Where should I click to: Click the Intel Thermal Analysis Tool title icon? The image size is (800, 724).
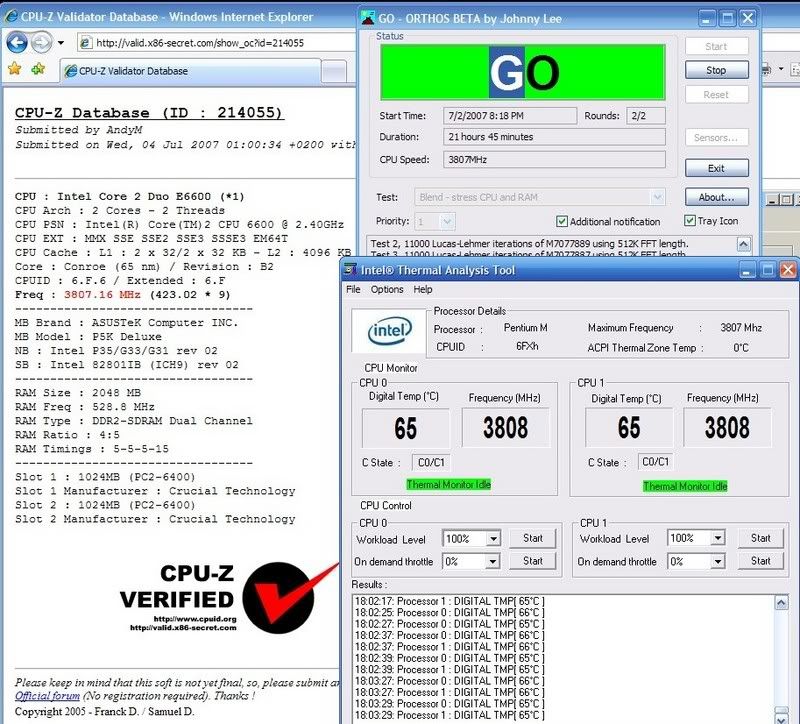click(x=350, y=270)
